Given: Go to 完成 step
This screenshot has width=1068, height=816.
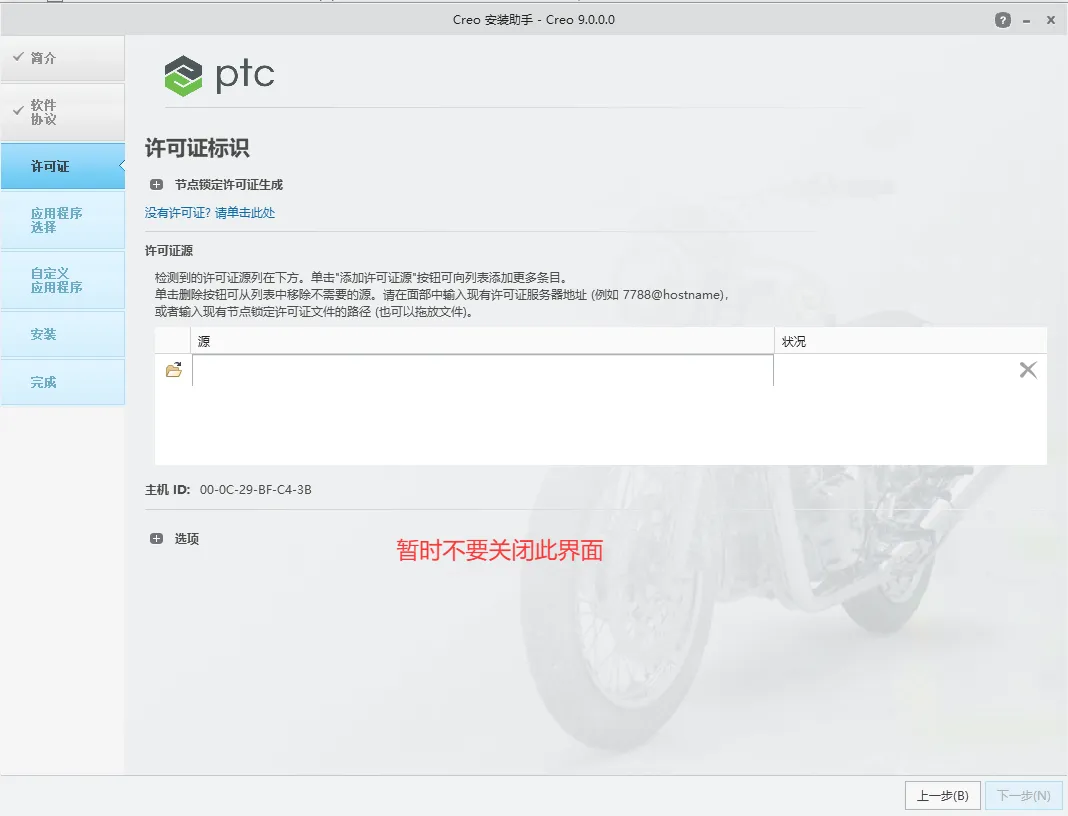Looking at the screenshot, I should coord(63,382).
